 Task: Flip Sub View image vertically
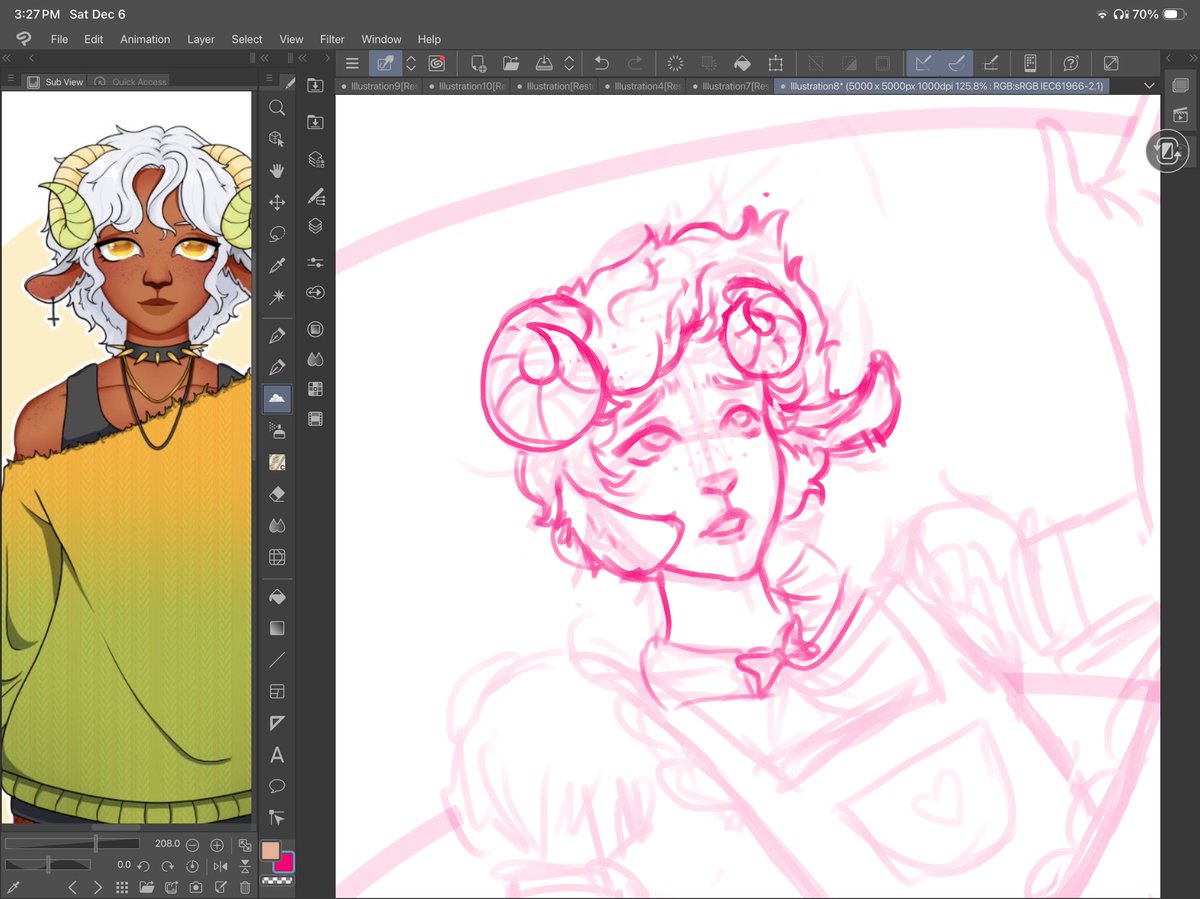[x=245, y=865]
